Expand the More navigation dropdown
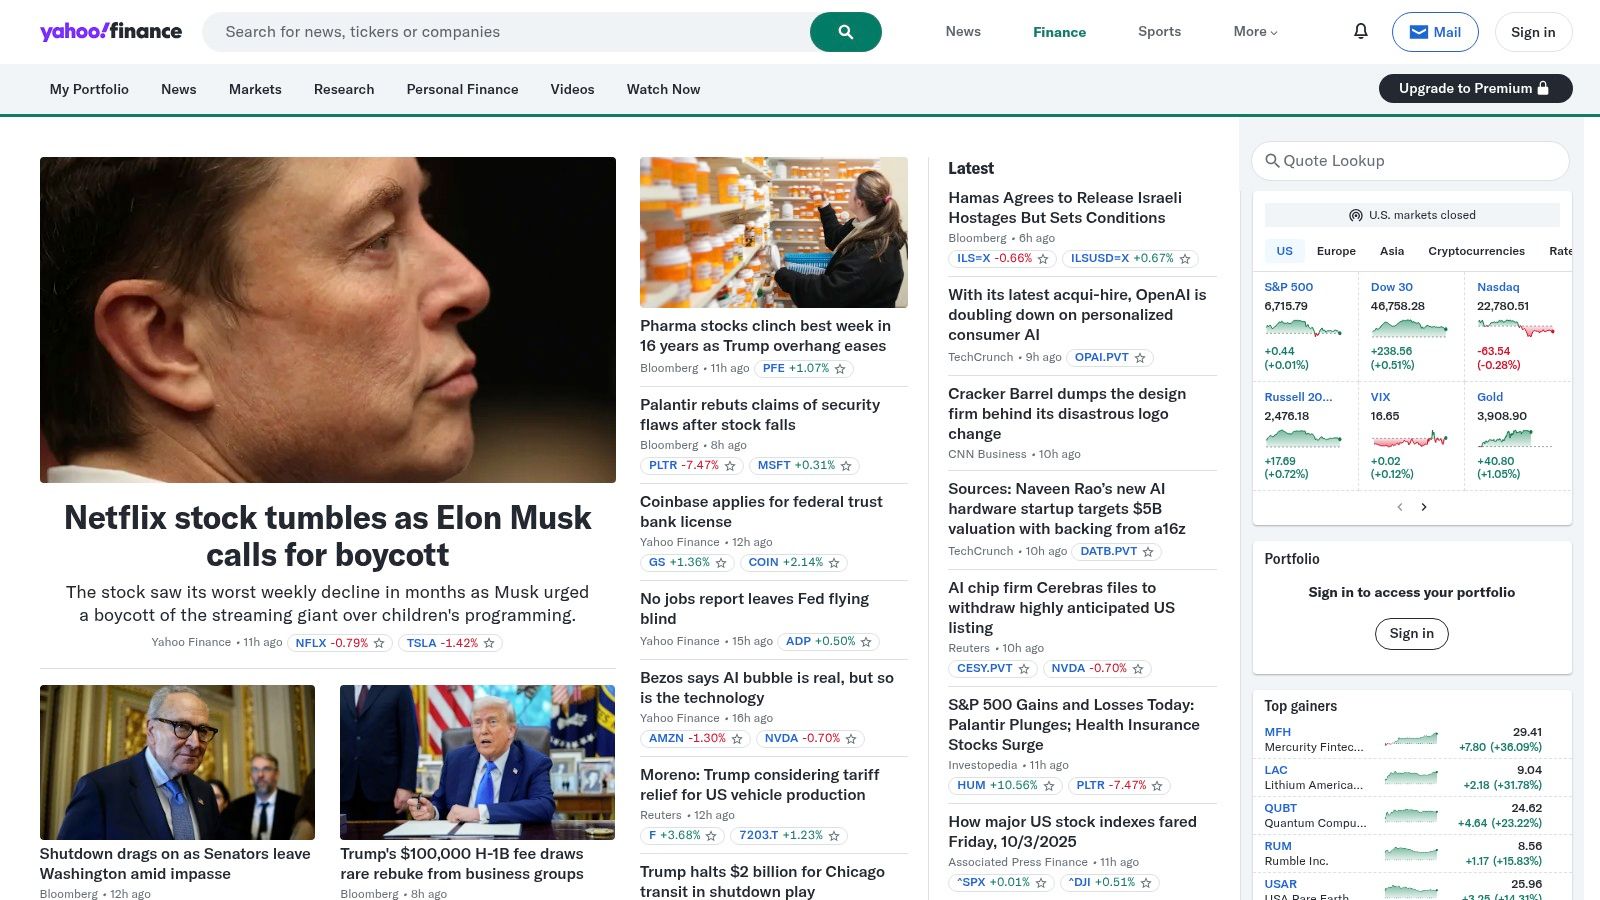This screenshot has height=900, width=1600. [1254, 31]
